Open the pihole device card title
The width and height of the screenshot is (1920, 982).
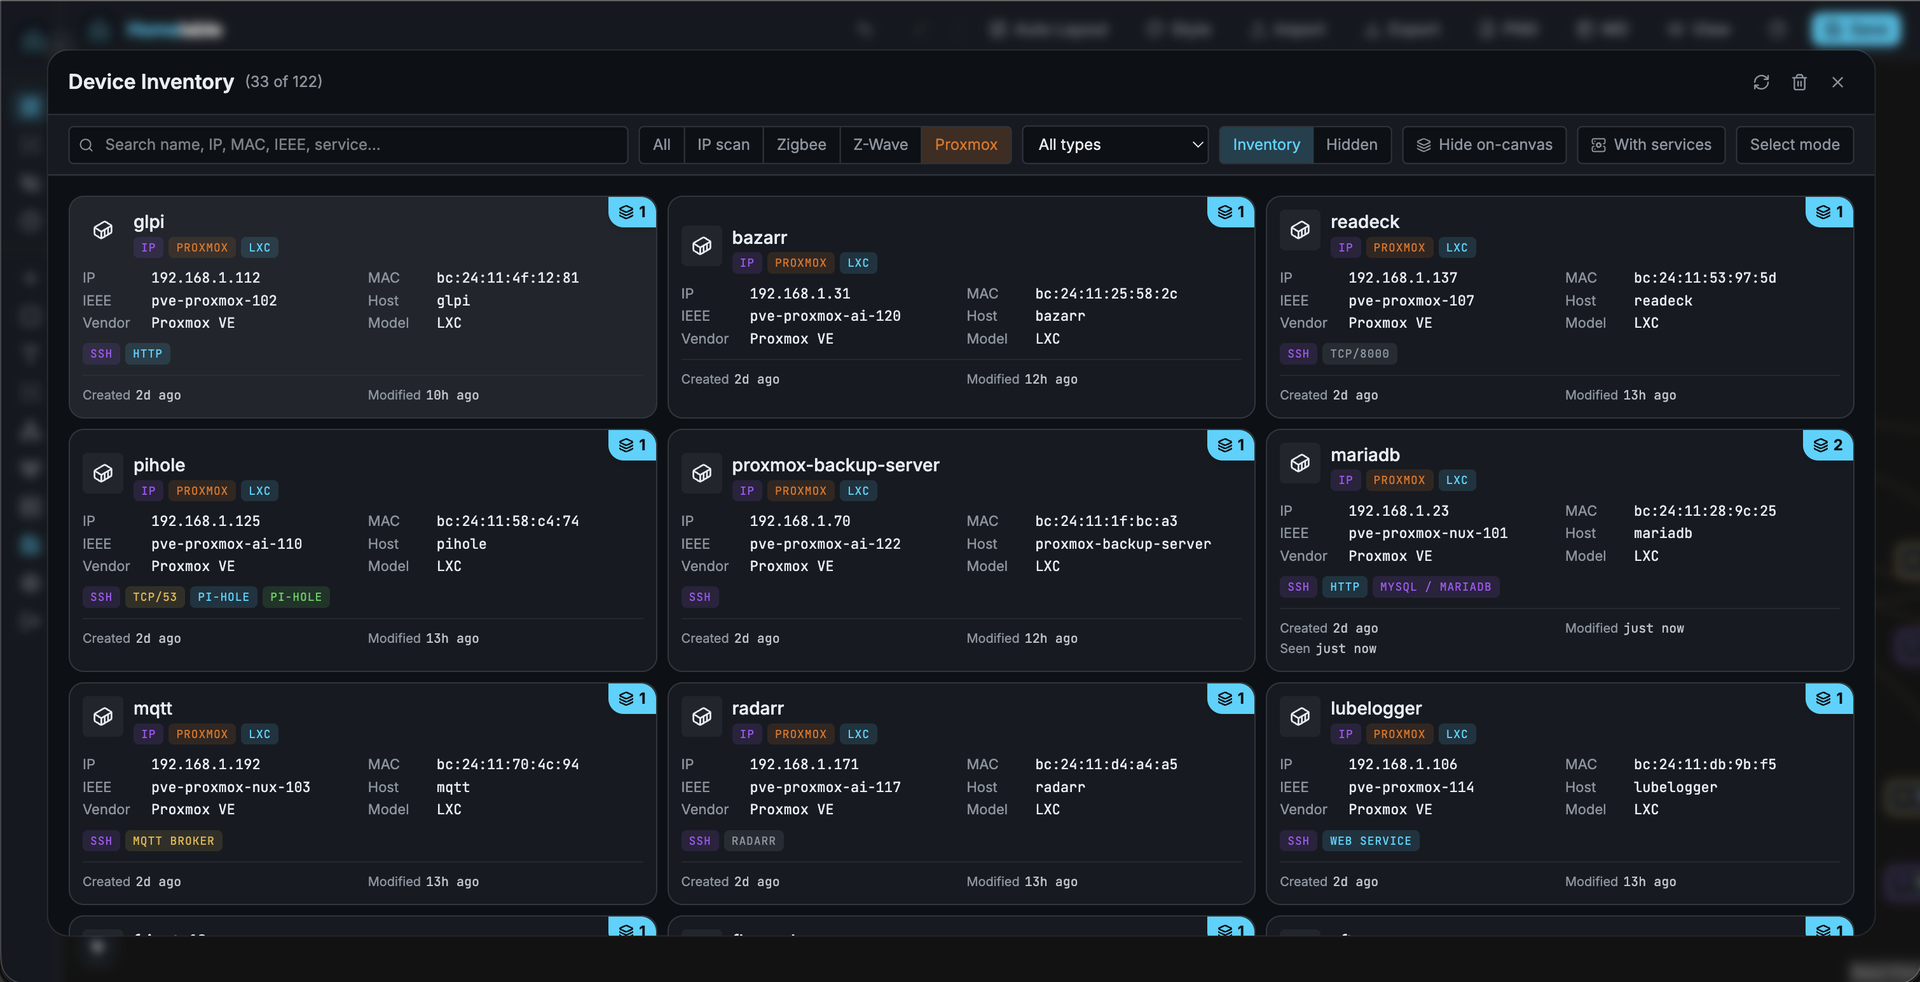pos(159,465)
